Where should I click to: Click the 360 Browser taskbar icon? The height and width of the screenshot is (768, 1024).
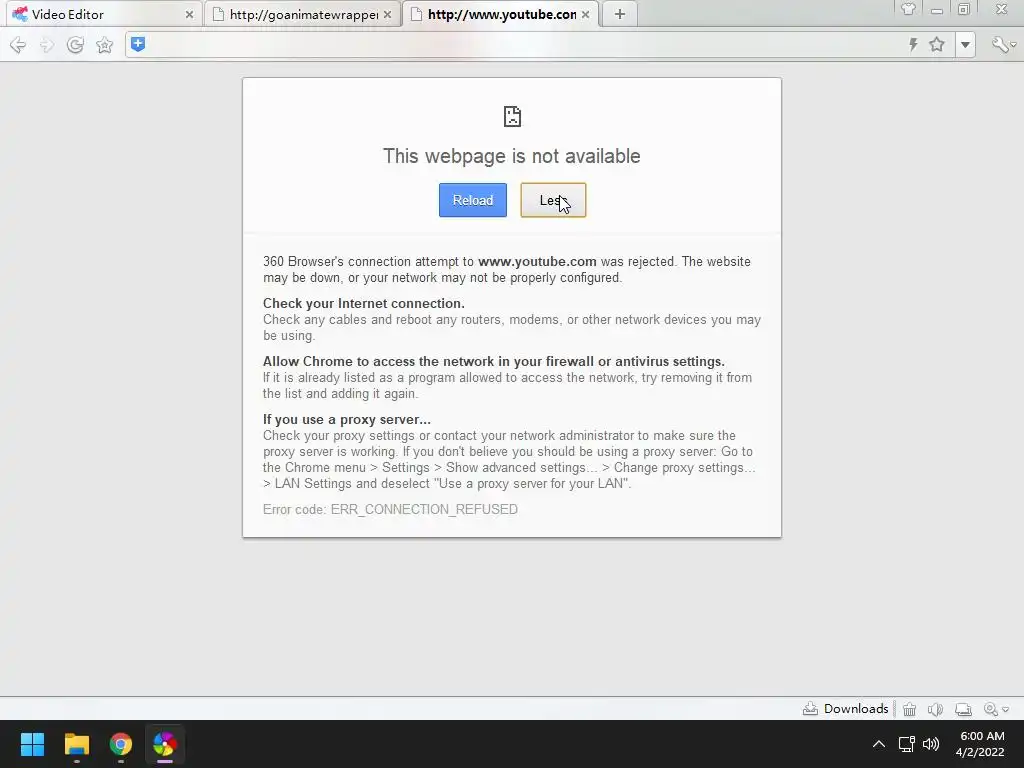pyautogui.click(x=165, y=744)
